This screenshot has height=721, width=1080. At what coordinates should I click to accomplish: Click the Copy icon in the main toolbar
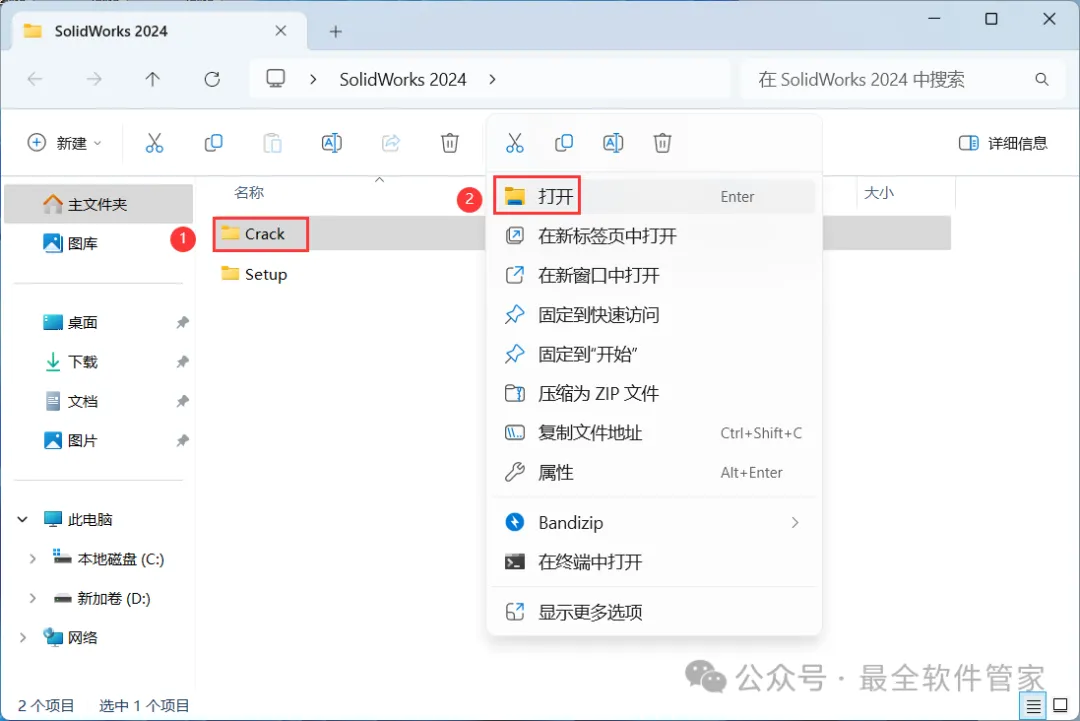(x=214, y=143)
